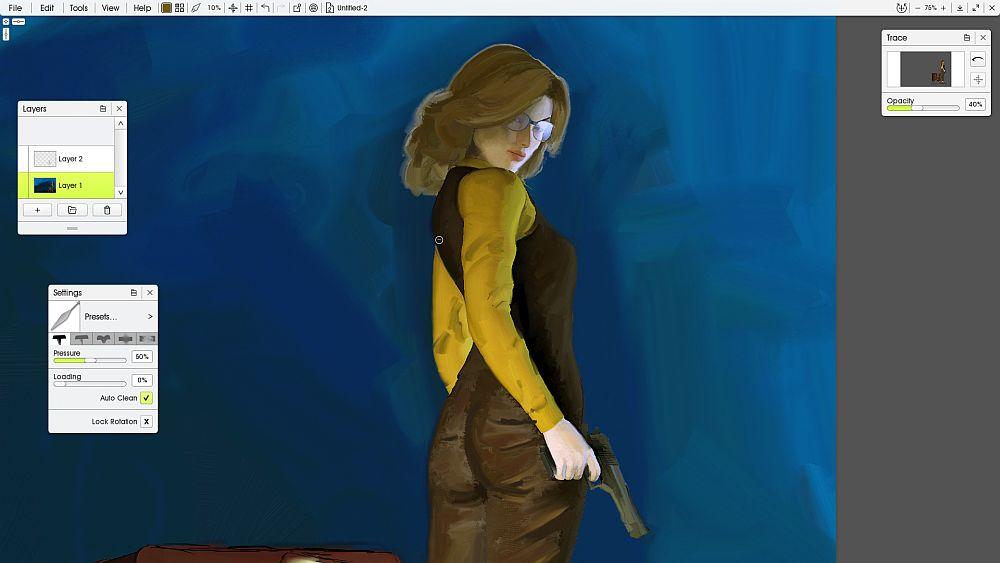The image size is (1000, 563).
Task: Toggle visibility strip of Layer 1
Action: click(24, 186)
